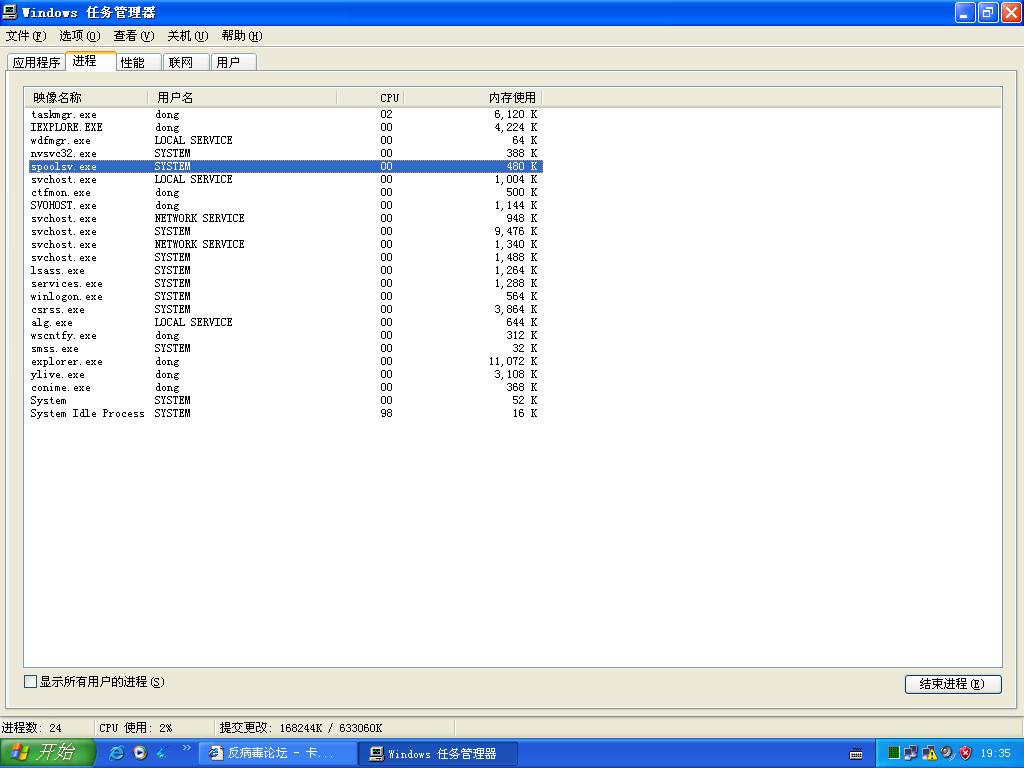Click Windows 任务管理器 taskbar button
Image resolution: width=1024 pixels, height=768 pixels.
tap(438, 754)
